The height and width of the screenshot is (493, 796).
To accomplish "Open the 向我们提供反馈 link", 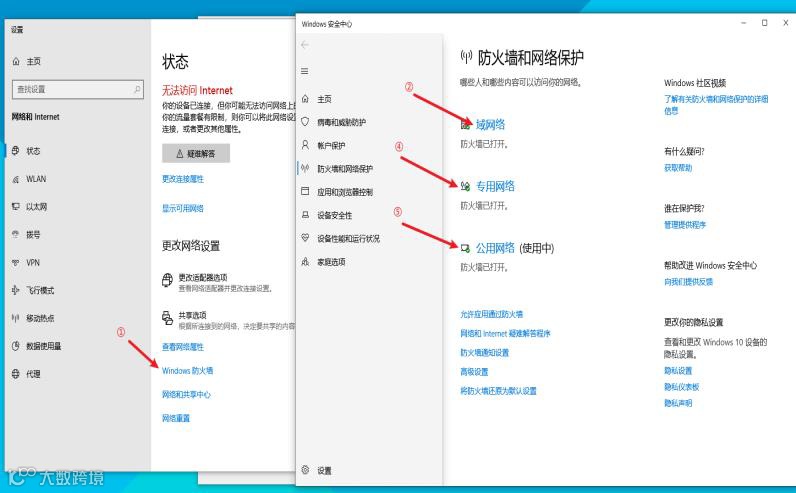I will 688,282.
